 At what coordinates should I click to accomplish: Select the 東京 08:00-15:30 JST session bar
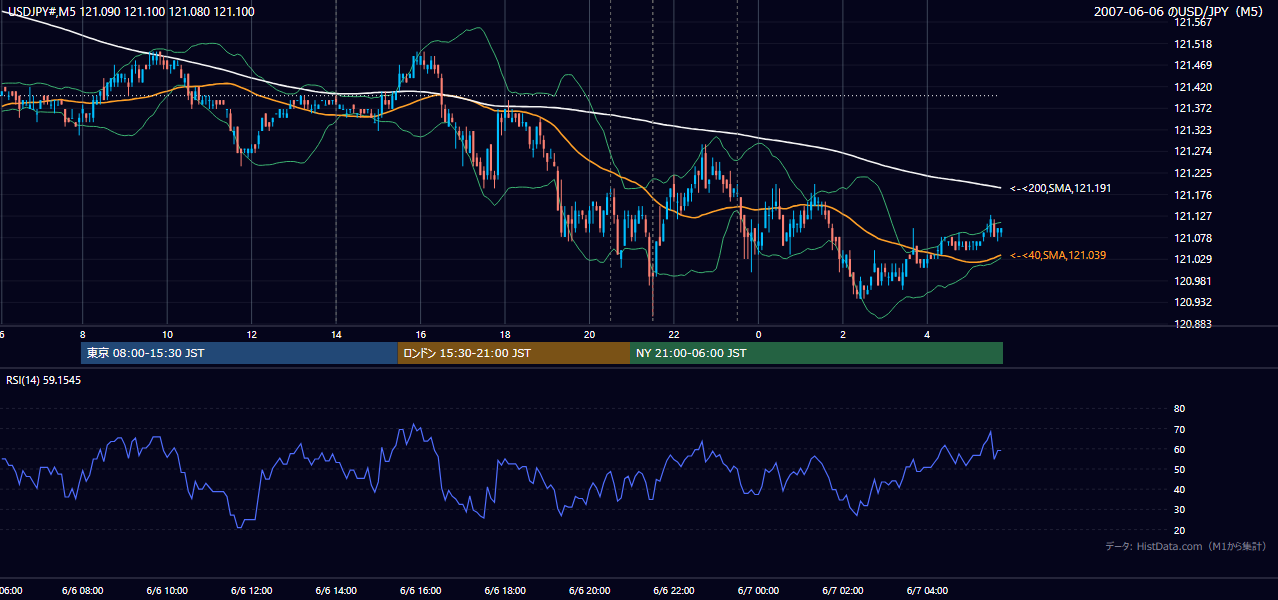pos(239,353)
